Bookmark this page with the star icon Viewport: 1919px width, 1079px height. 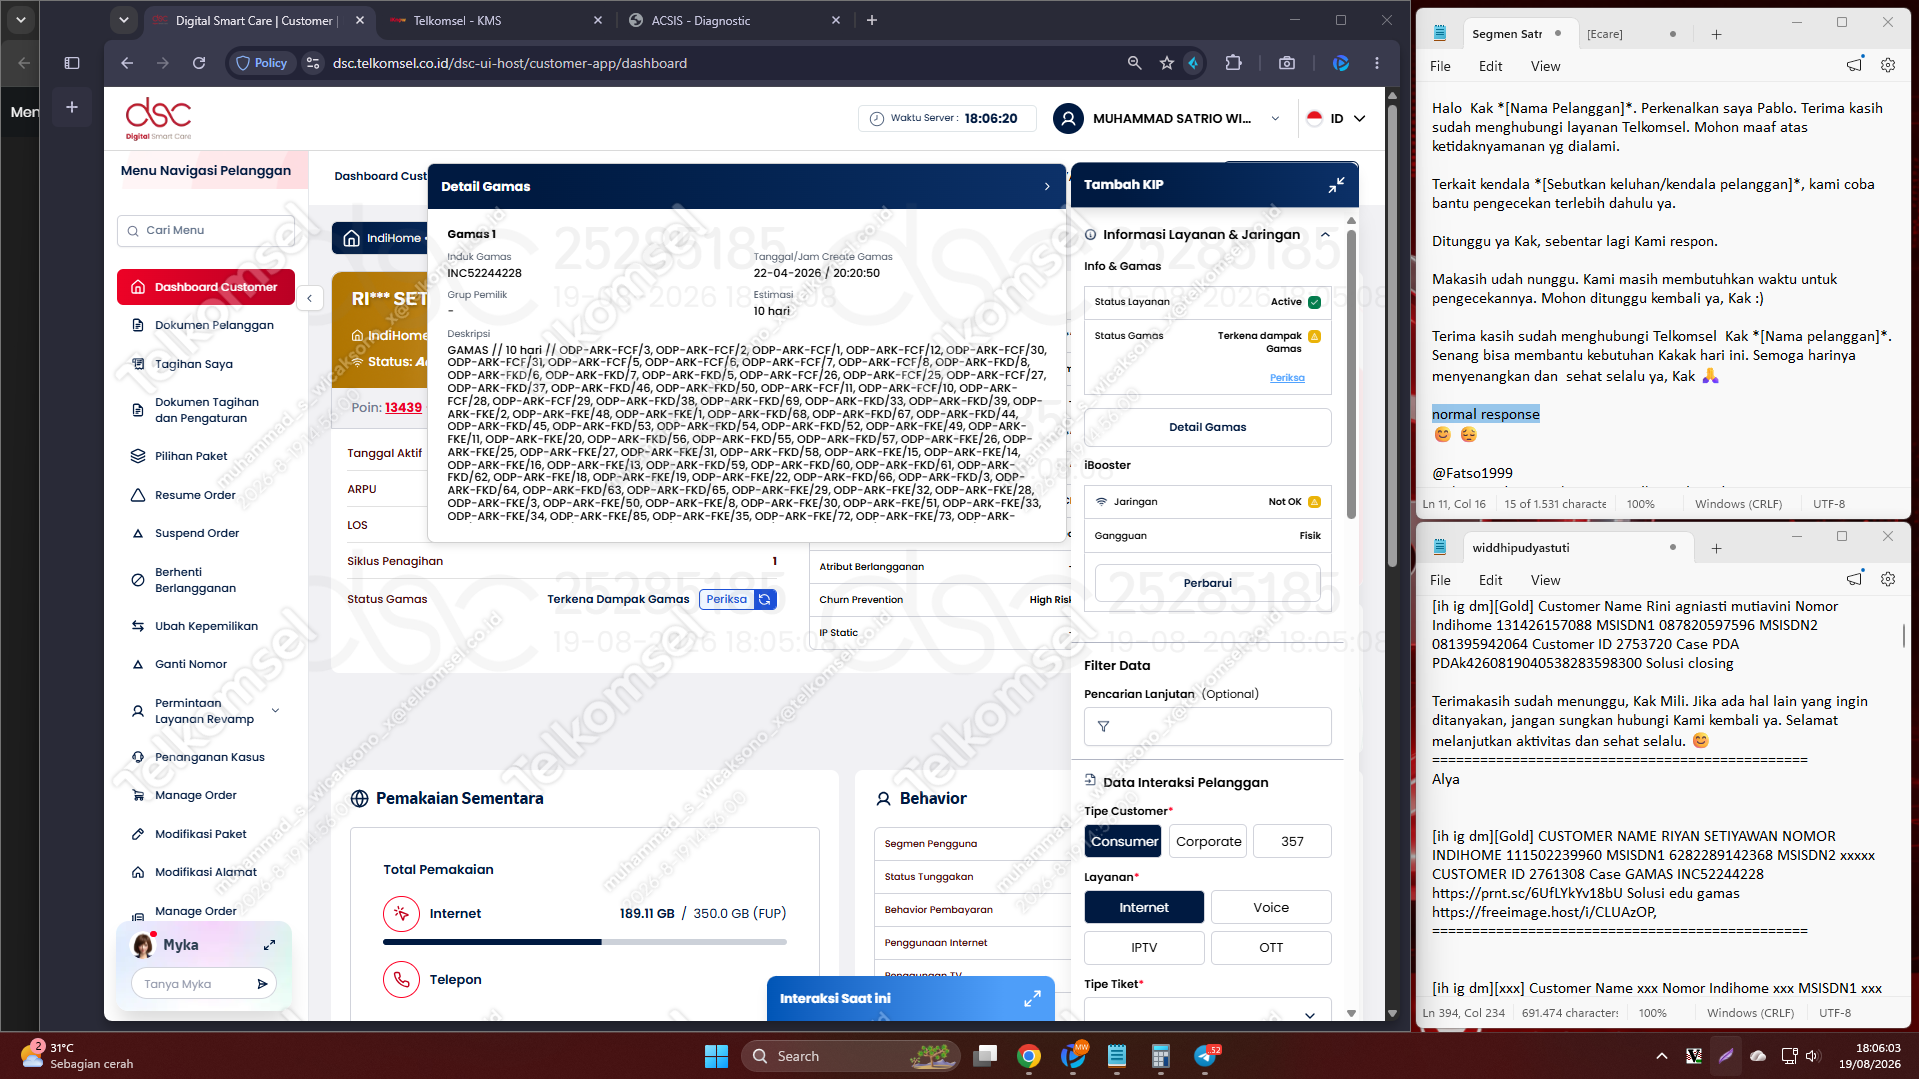[1166, 63]
